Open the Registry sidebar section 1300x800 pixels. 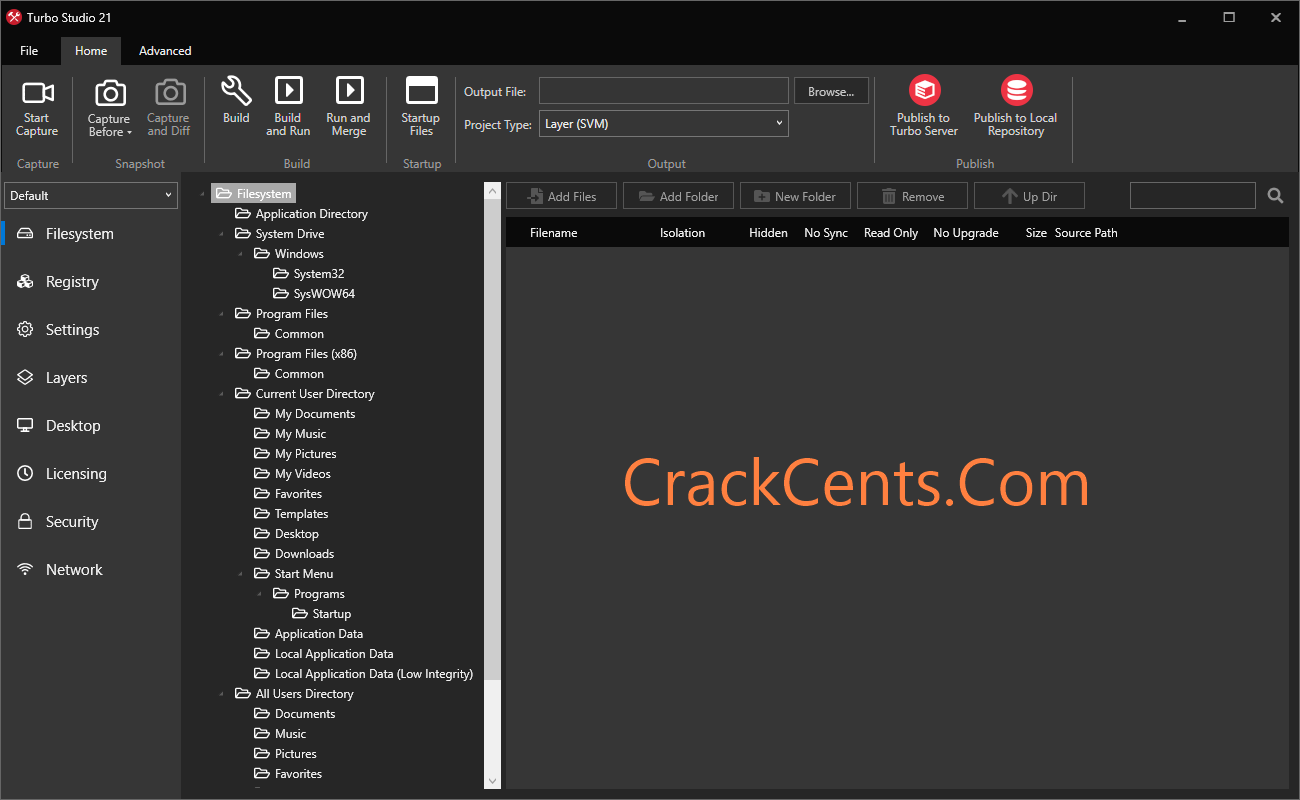[x=91, y=282]
